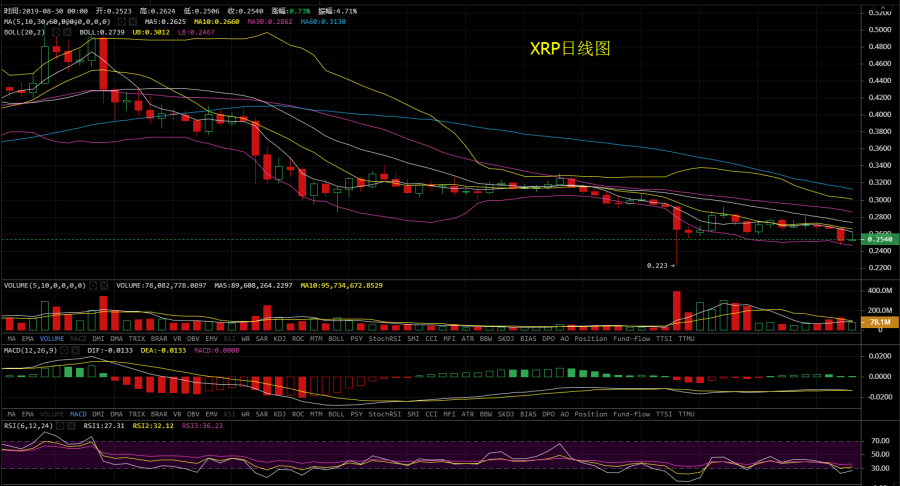Close the VOLUME indicator panel

tap(105, 285)
